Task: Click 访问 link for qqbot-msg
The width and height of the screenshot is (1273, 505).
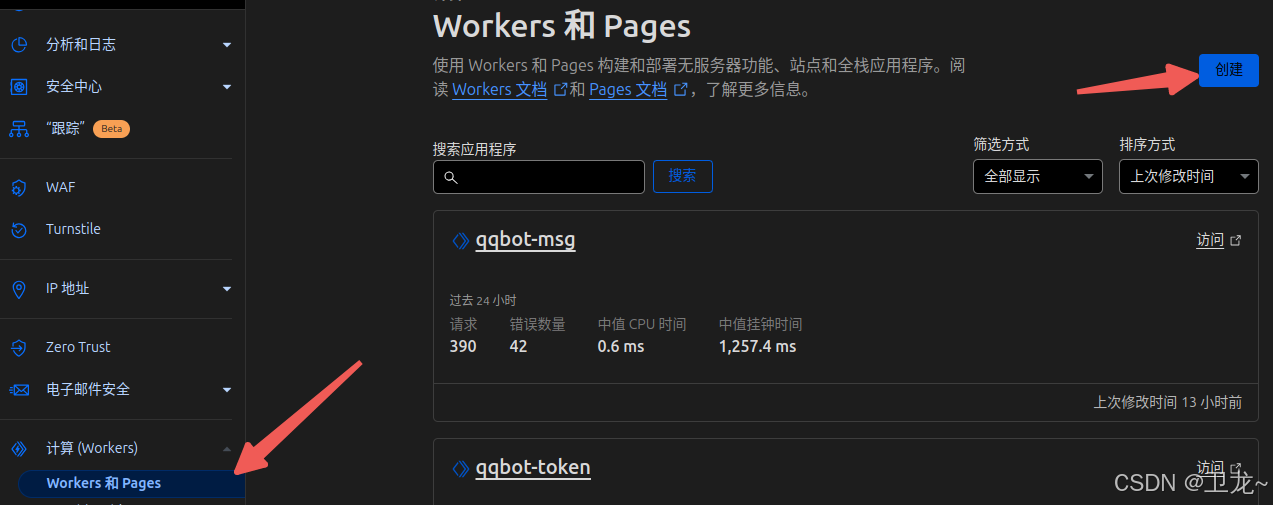Action: click(1210, 241)
